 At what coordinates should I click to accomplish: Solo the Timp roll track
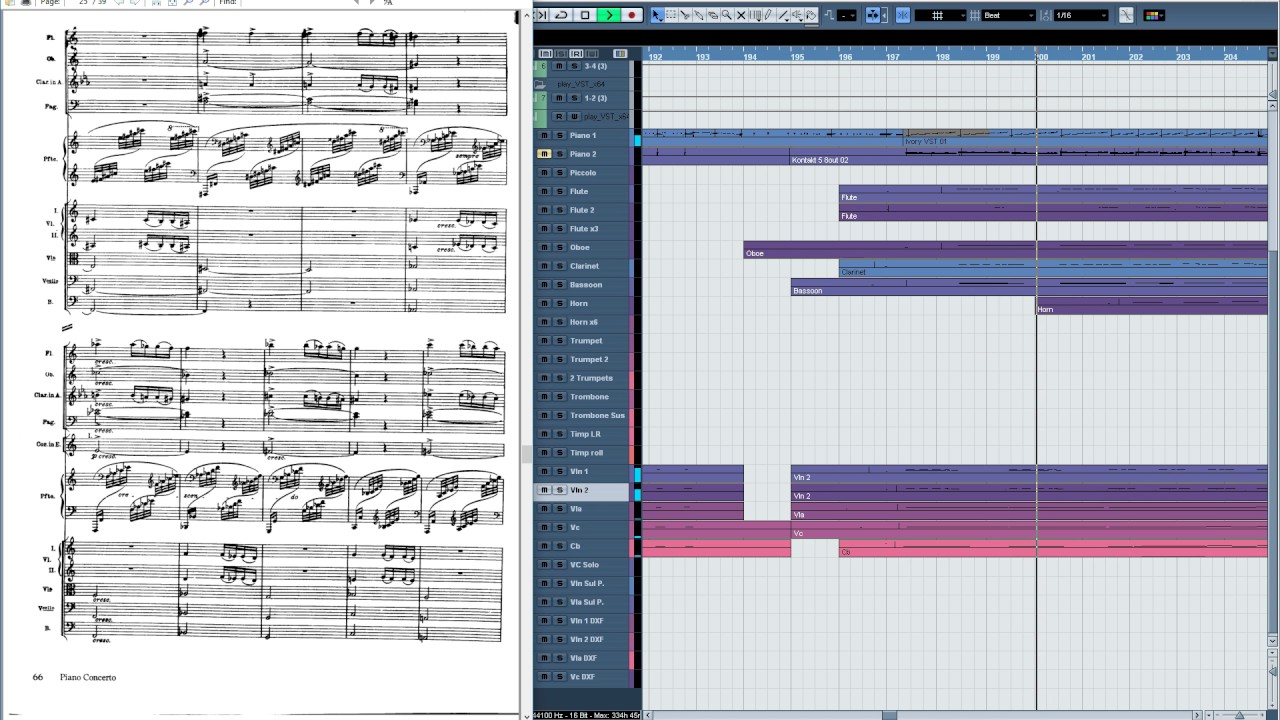[x=559, y=453]
